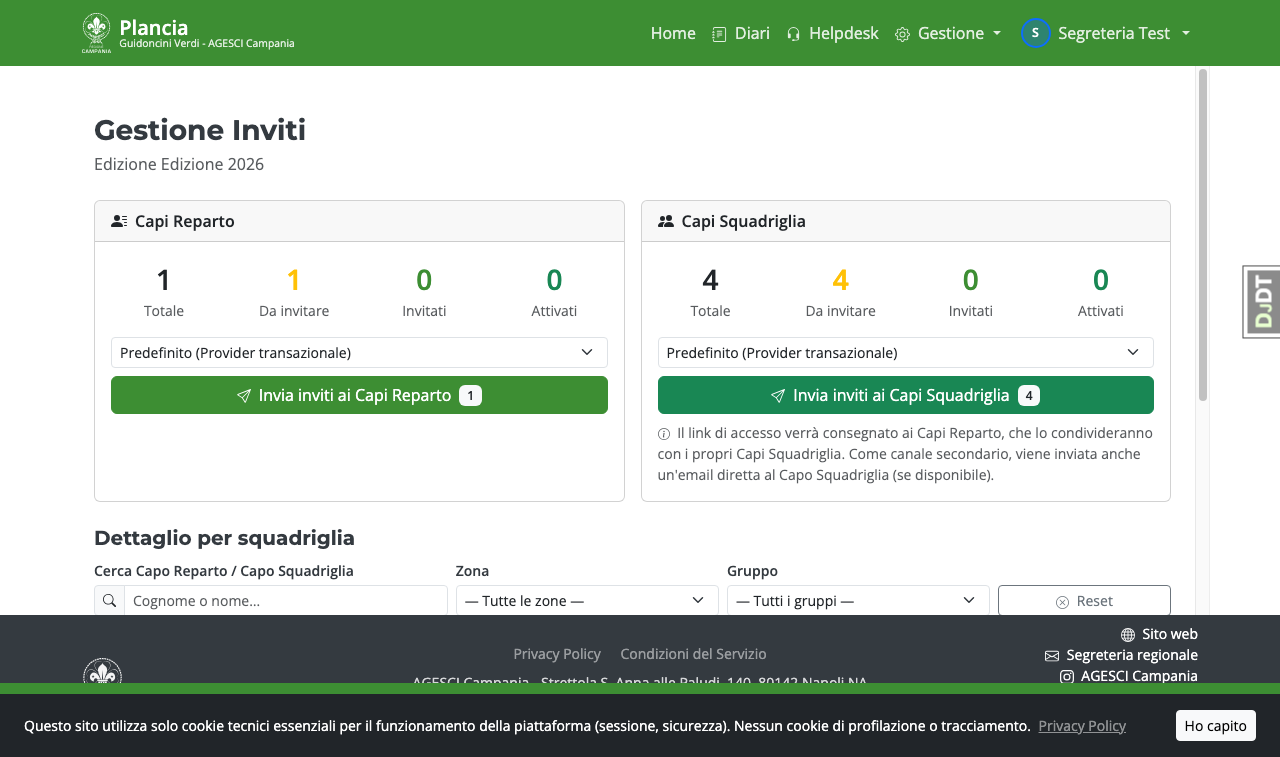Click the search magnifier icon
The width and height of the screenshot is (1280, 757).
tap(110, 601)
